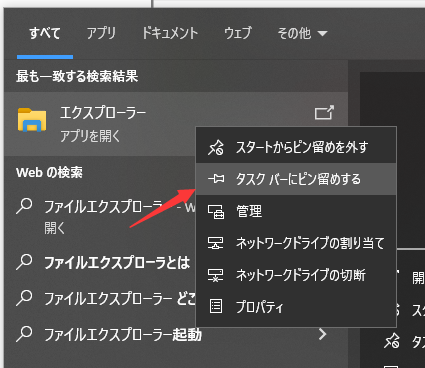Click the map network drive icon

pos(216,243)
